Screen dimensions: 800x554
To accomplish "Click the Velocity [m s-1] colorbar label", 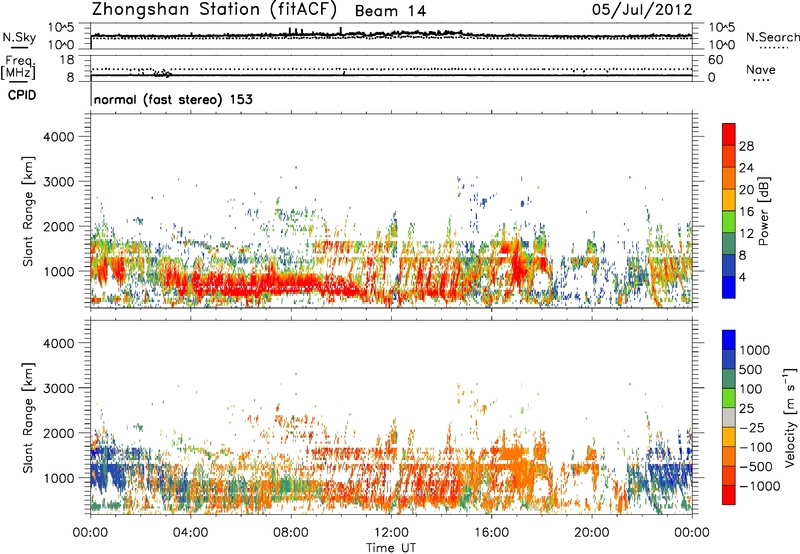I will point(790,417).
